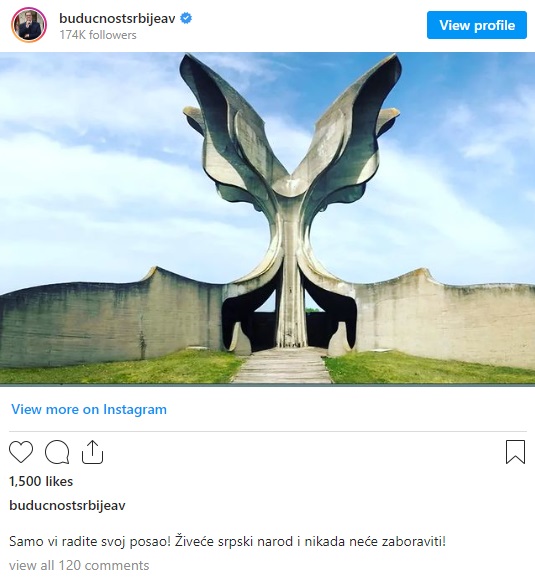Save the post with the bookmark icon

[515, 452]
